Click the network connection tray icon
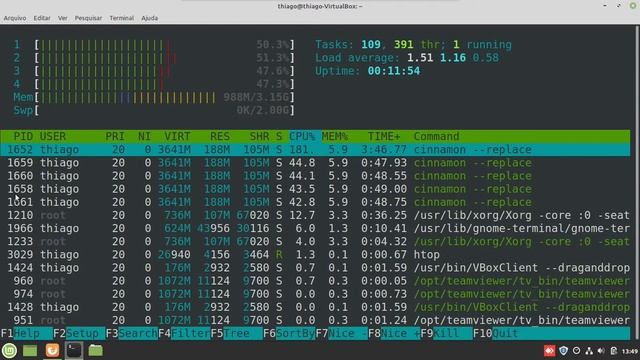This screenshot has width=640, height=360. [589, 351]
